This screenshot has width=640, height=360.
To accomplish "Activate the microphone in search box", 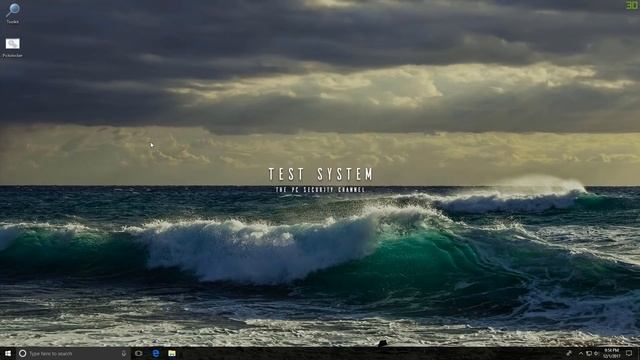I will click(x=124, y=353).
